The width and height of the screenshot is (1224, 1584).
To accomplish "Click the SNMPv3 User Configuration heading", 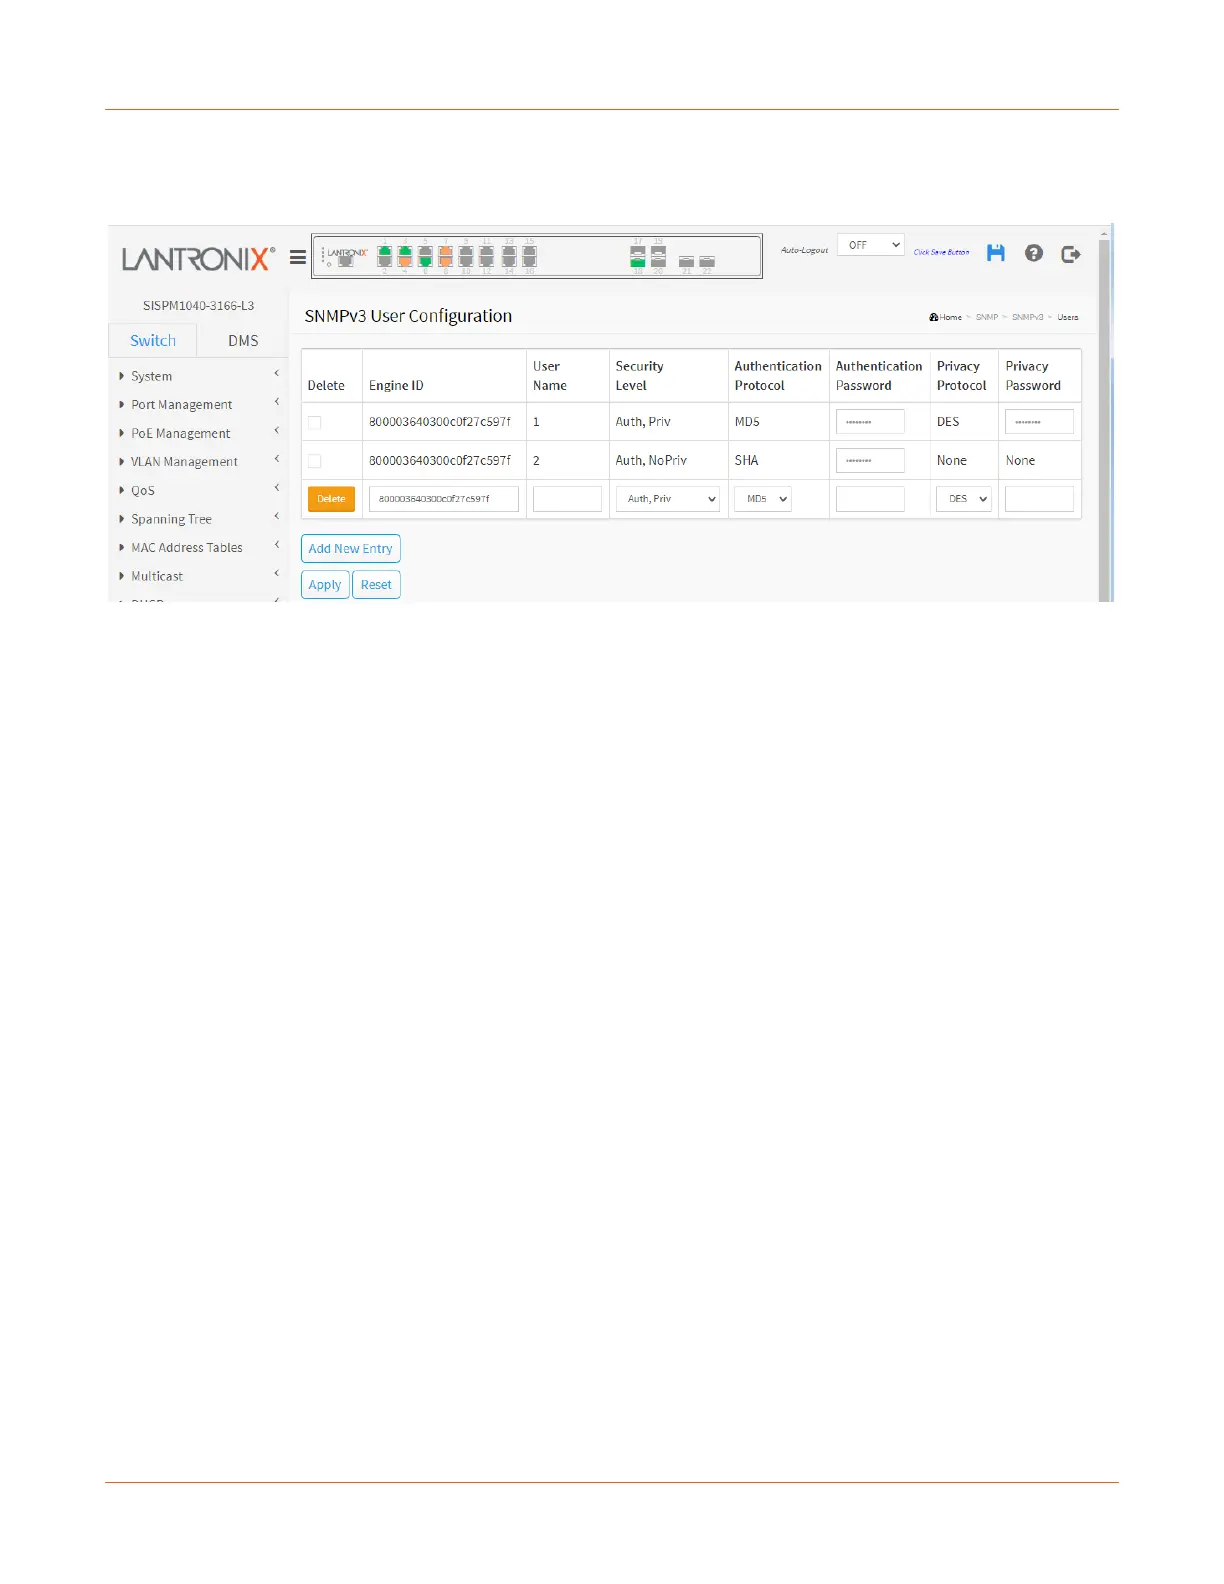I will pos(408,316).
